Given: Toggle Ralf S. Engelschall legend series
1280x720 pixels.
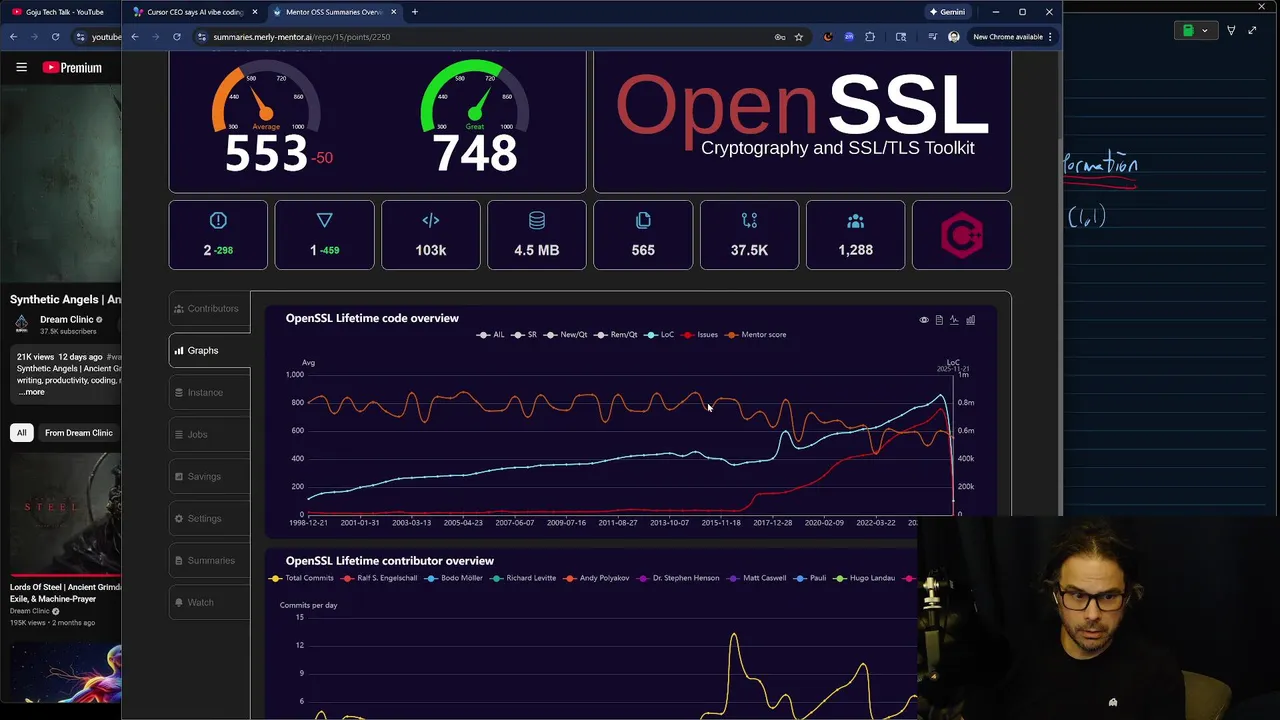Looking at the screenshot, I should tap(380, 578).
